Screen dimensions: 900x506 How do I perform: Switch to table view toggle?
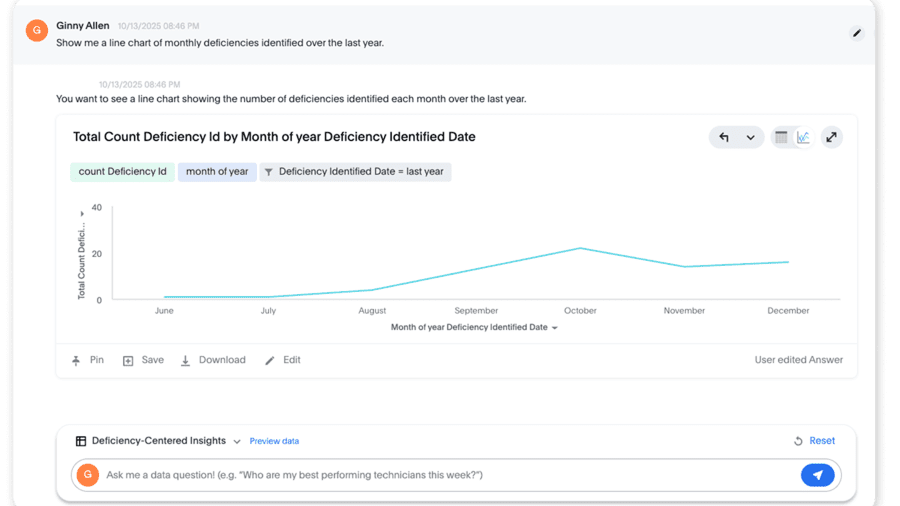click(781, 137)
